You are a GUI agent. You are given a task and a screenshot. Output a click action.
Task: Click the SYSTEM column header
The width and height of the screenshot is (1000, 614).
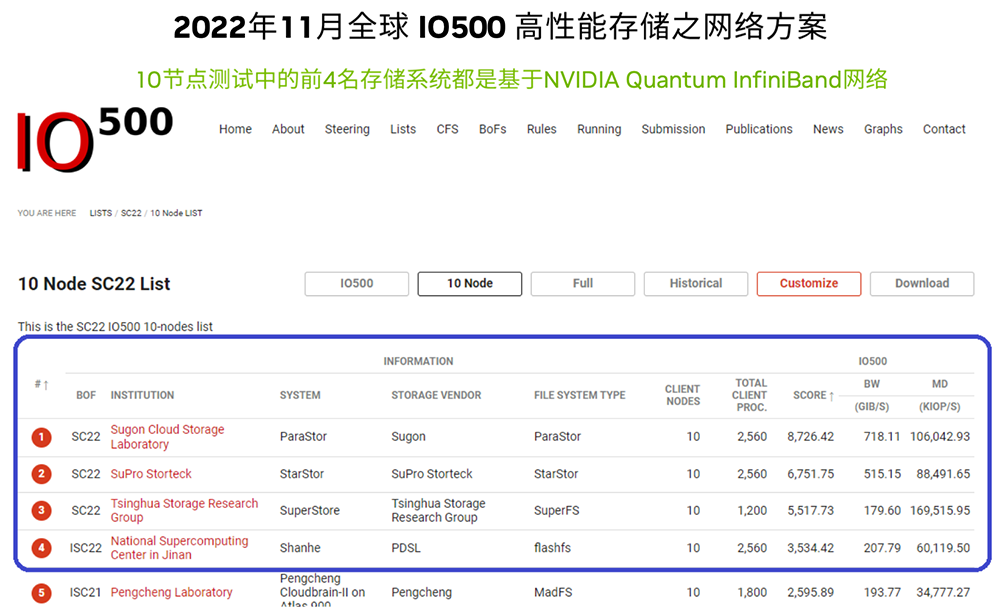click(x=300, y=395)
